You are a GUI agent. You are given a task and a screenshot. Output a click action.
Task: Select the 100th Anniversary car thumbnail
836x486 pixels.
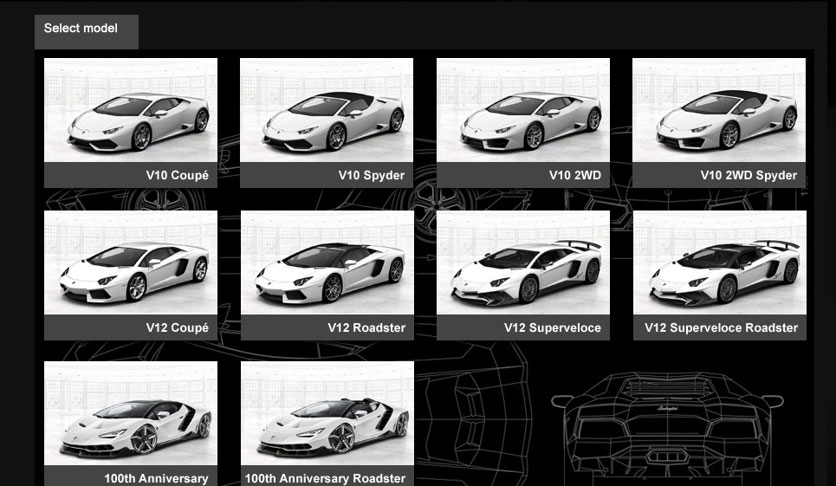pos(131,413)
